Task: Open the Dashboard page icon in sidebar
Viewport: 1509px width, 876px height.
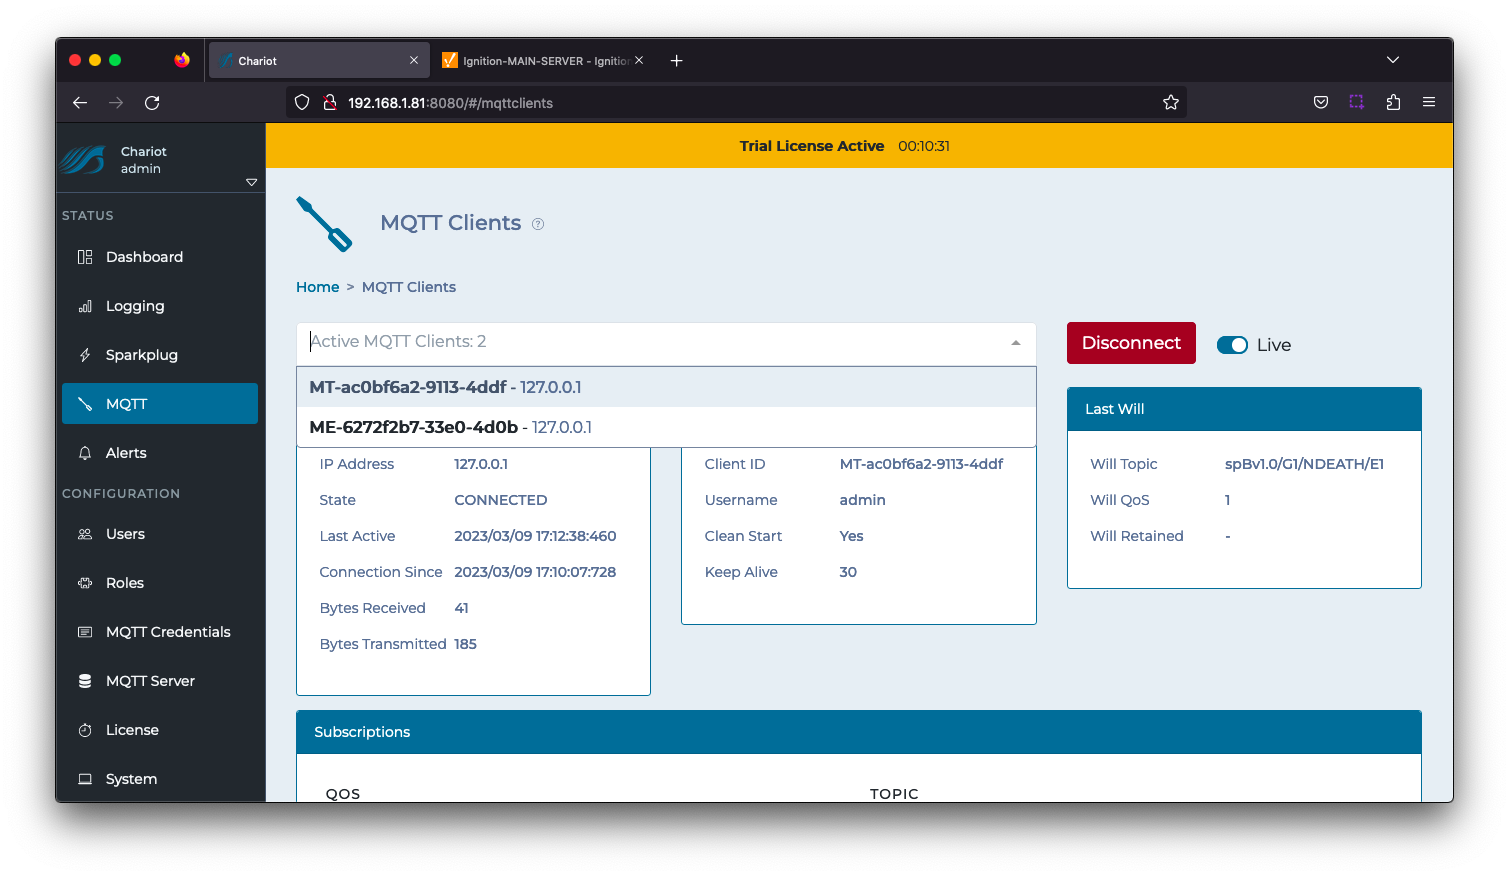Action: coord(85,257)
